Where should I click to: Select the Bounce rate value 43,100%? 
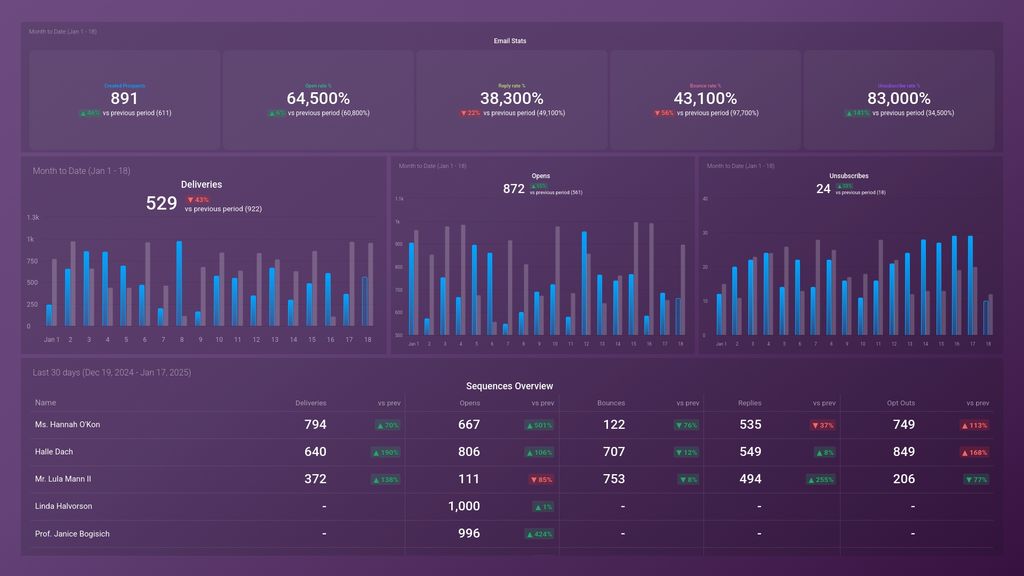click(705, 99)
